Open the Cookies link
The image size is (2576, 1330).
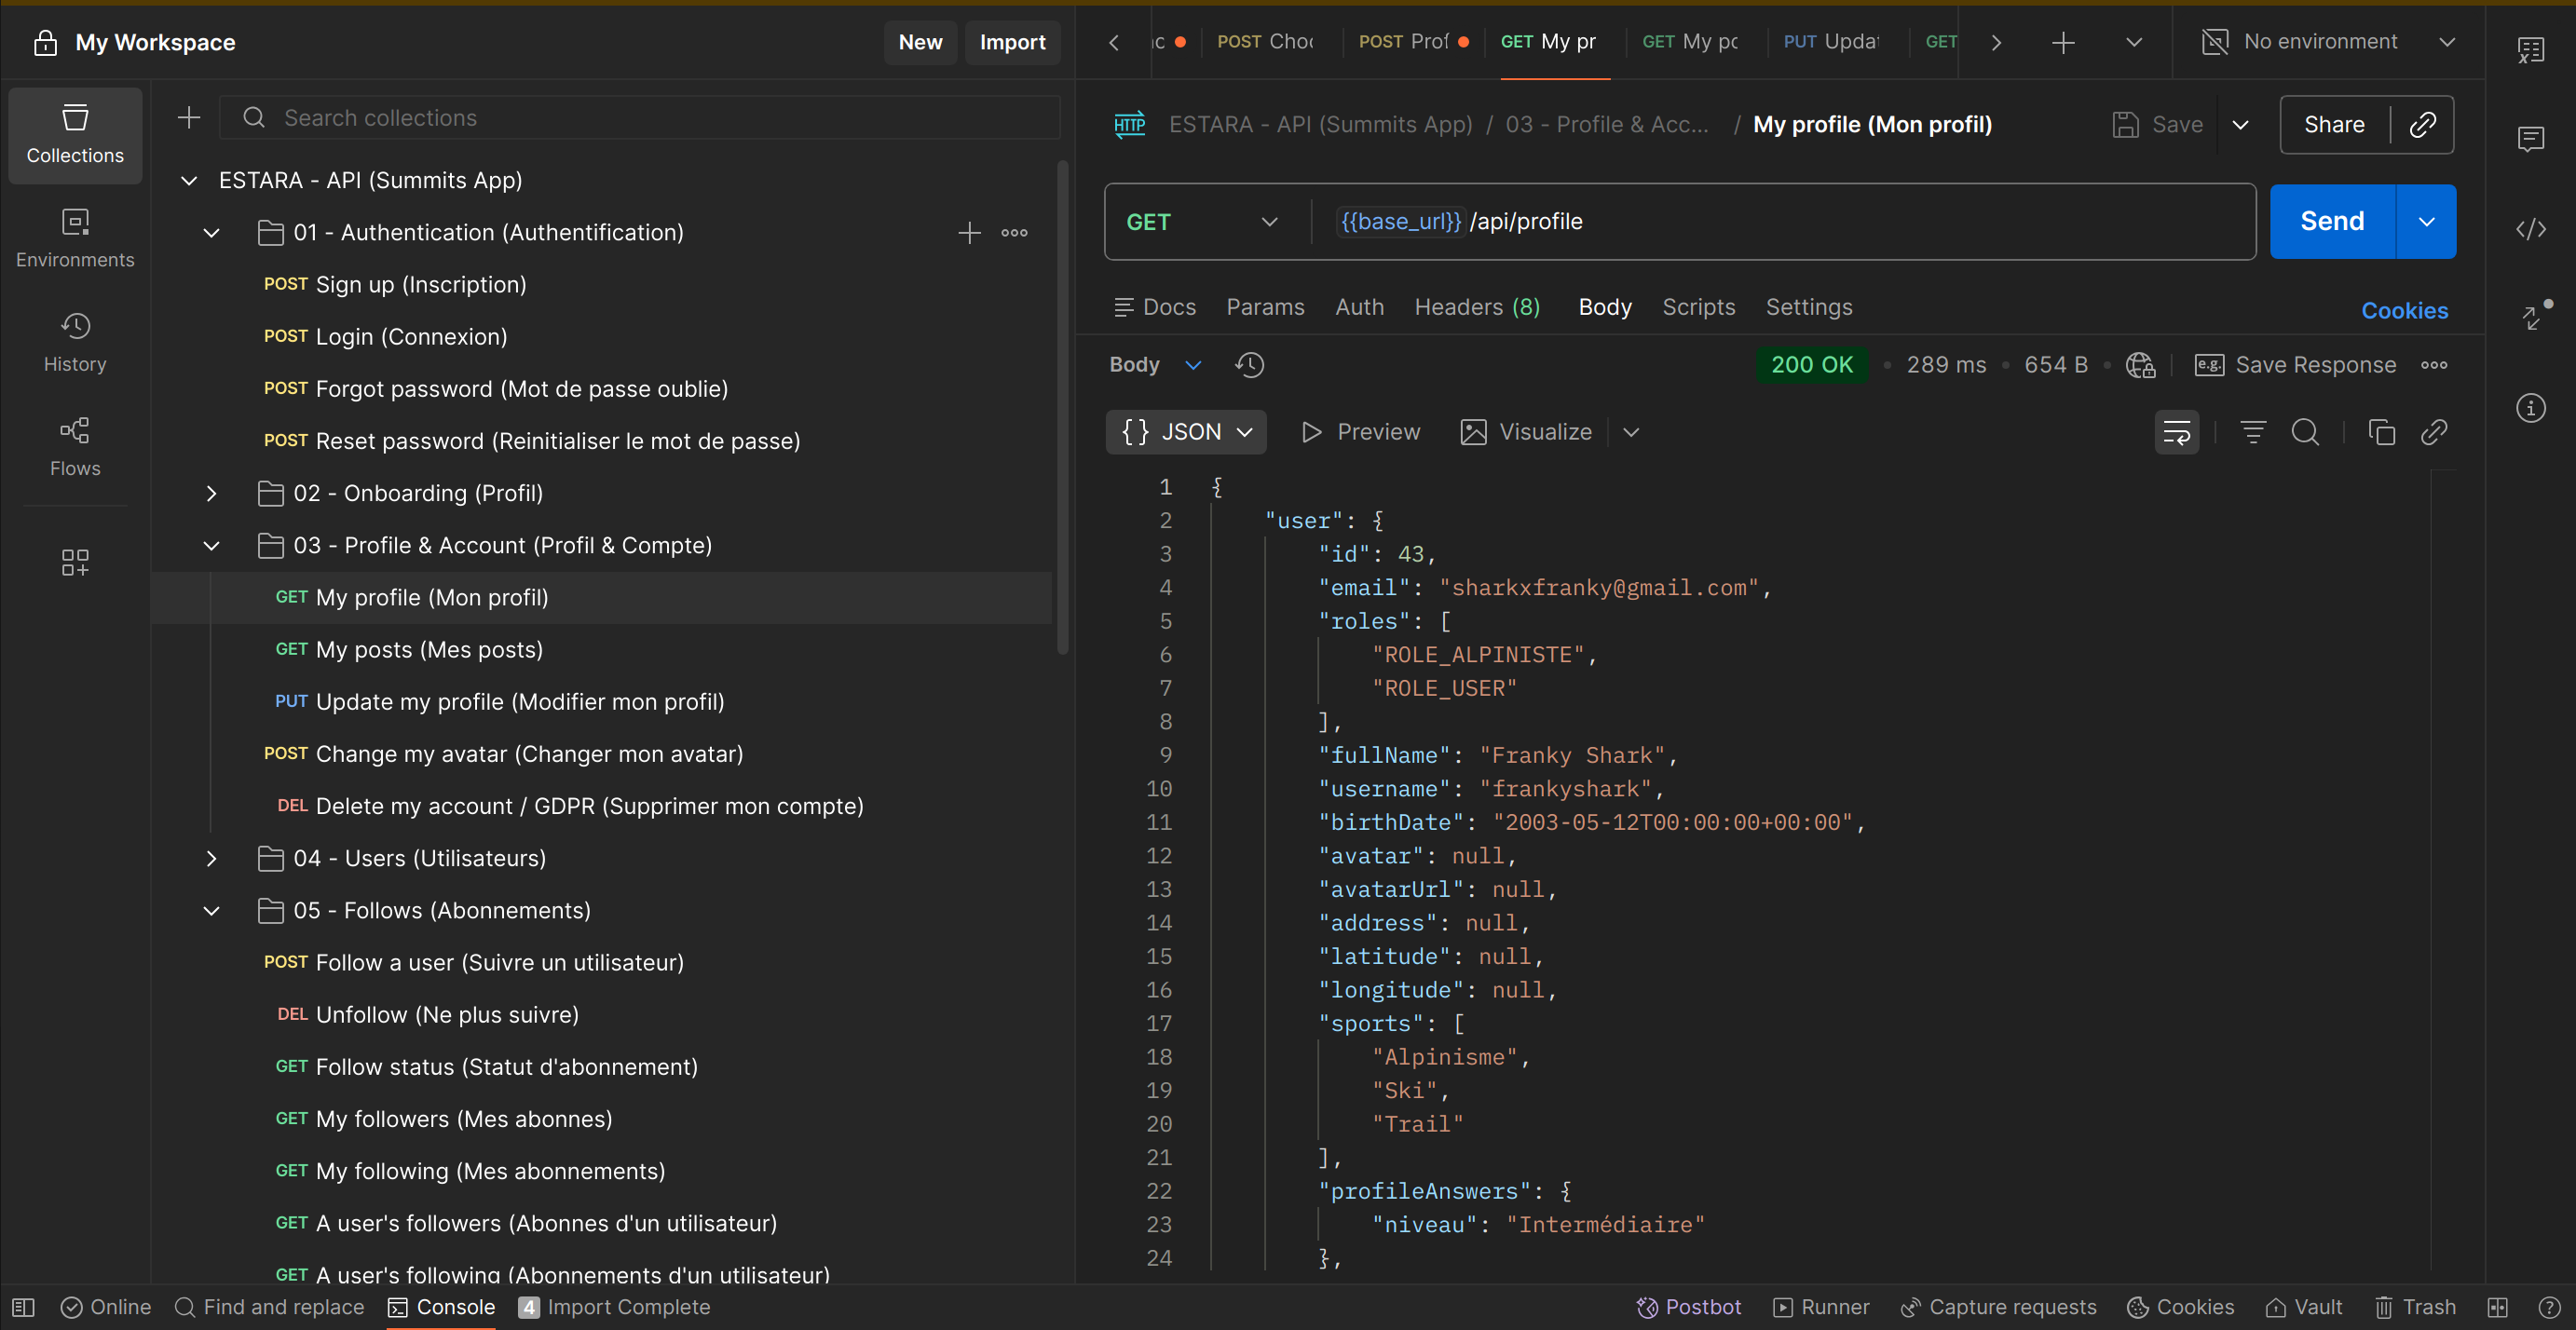point(2404,311)
